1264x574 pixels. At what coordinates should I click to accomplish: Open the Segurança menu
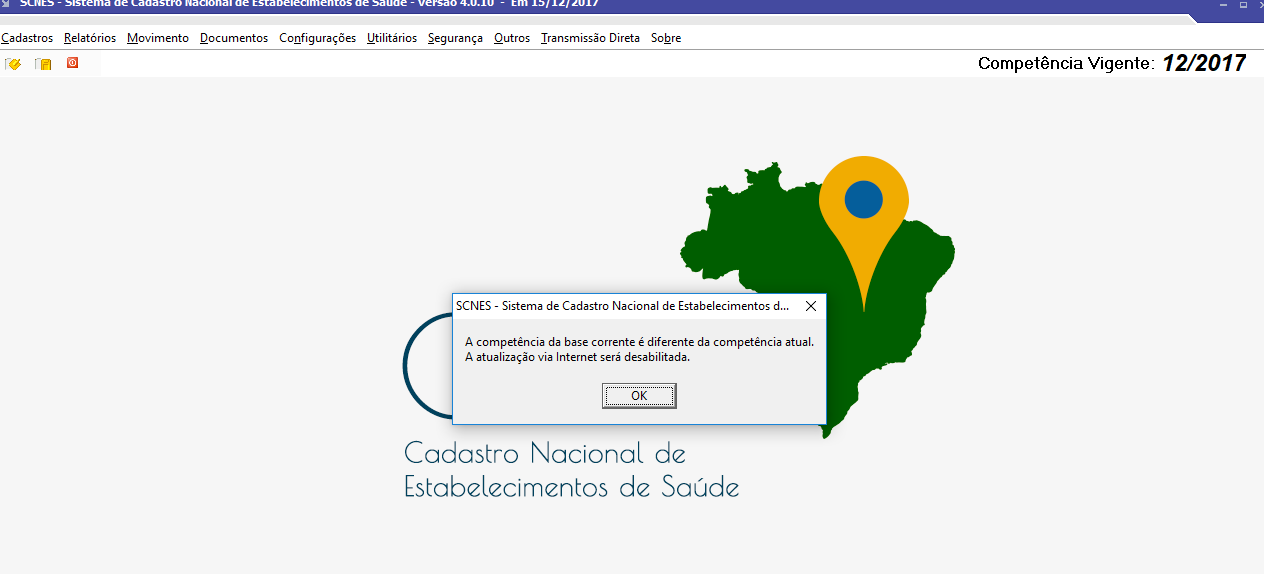(x=455, y=38)
